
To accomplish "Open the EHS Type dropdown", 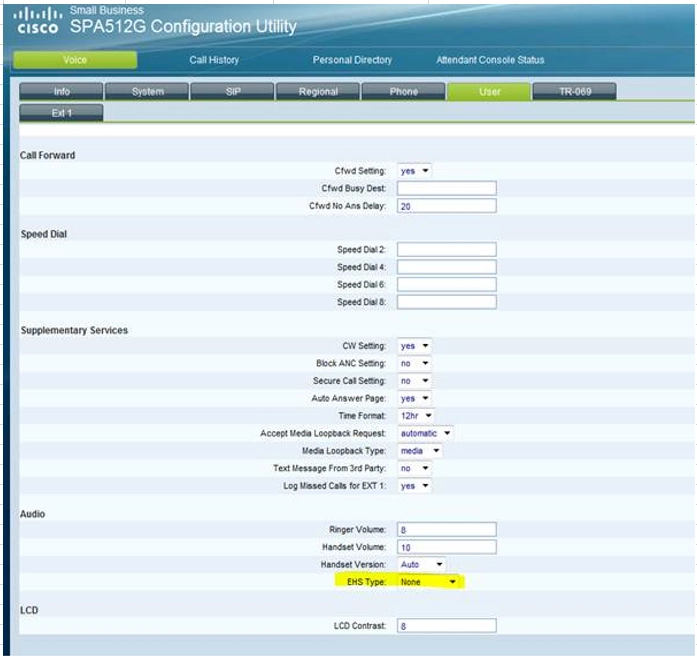I will coord(428,582).
